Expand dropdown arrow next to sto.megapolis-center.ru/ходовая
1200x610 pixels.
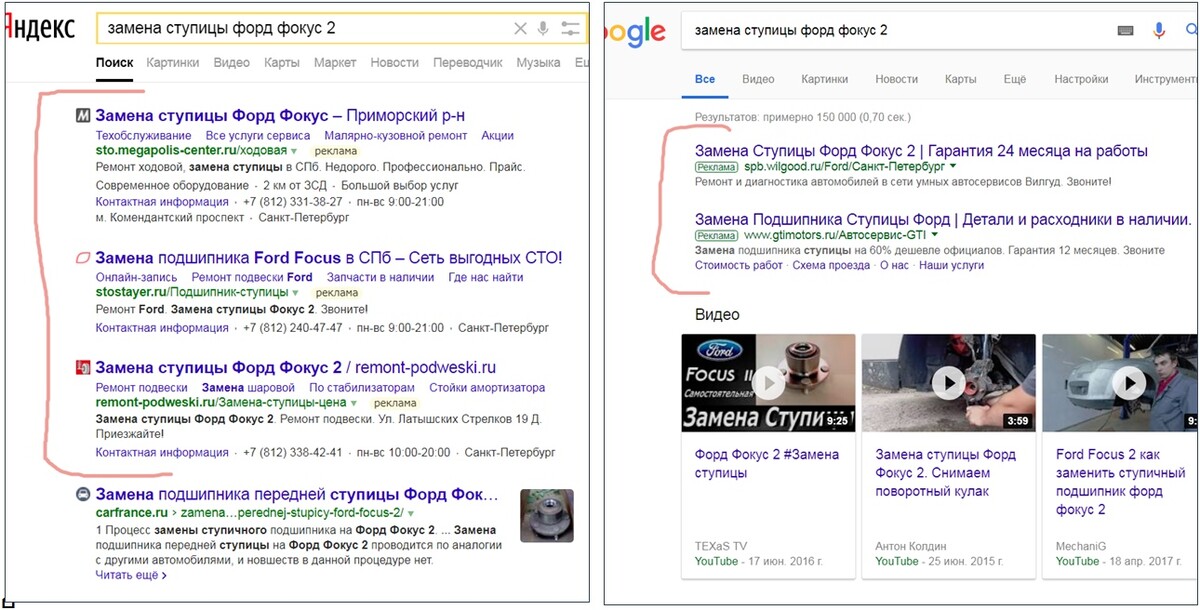[294, 151]
